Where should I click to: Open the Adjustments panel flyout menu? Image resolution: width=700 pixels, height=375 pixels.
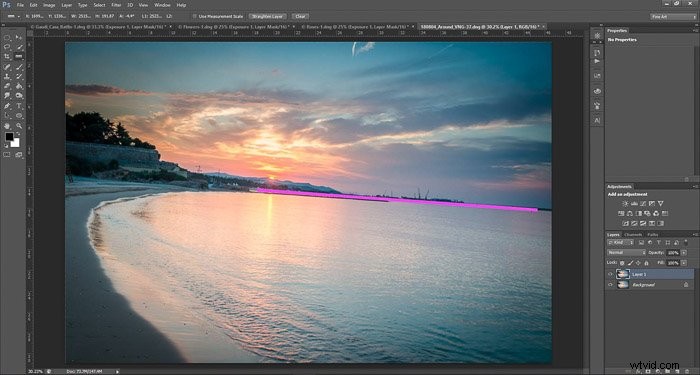tap(695, 186)
